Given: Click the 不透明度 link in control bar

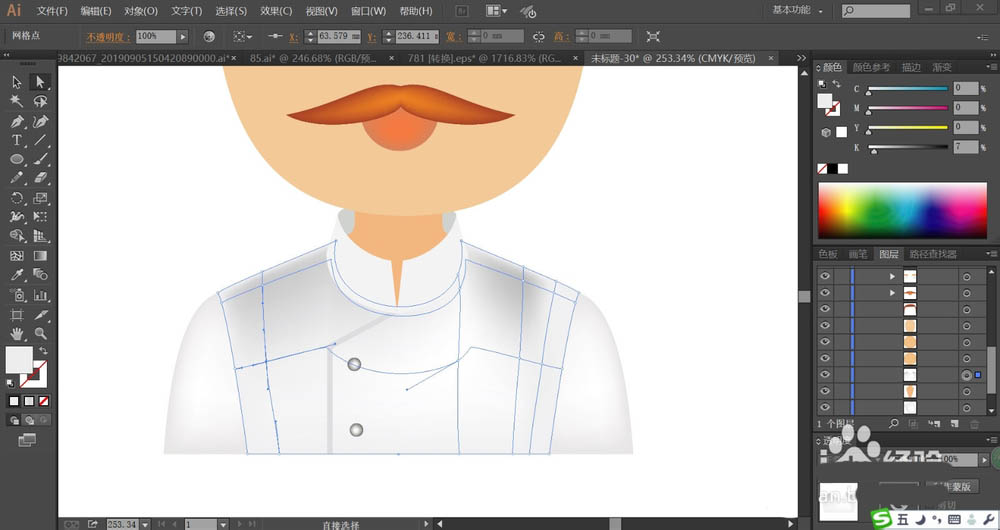Looking at the screenshot, I should click(x=106, y=36).
